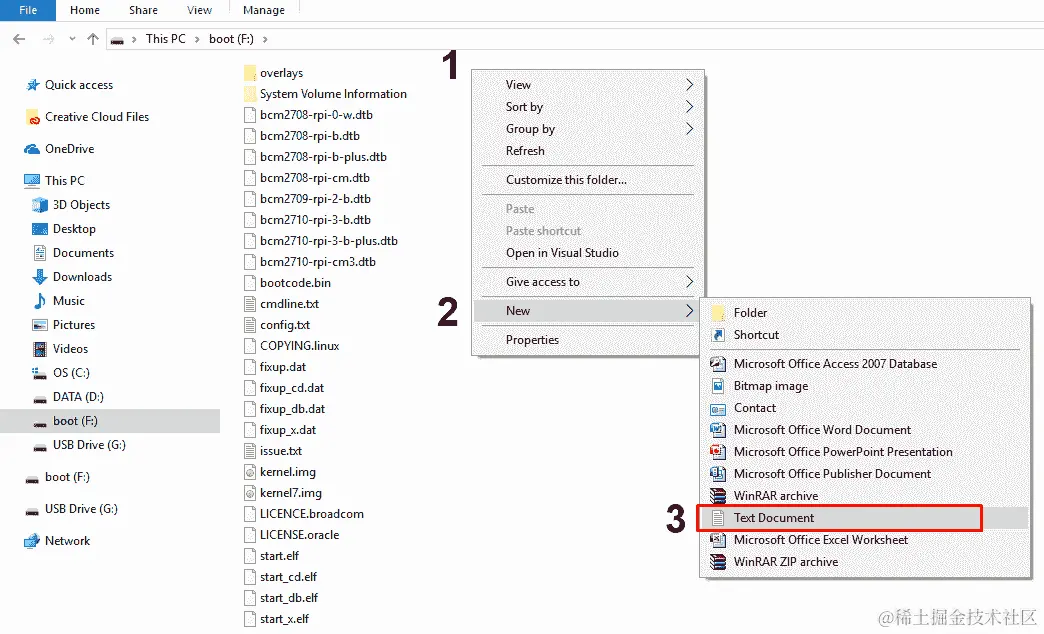Click the OneDrive cloud icon
This screenshot has height=634, width=1044.
click(32, 149)
